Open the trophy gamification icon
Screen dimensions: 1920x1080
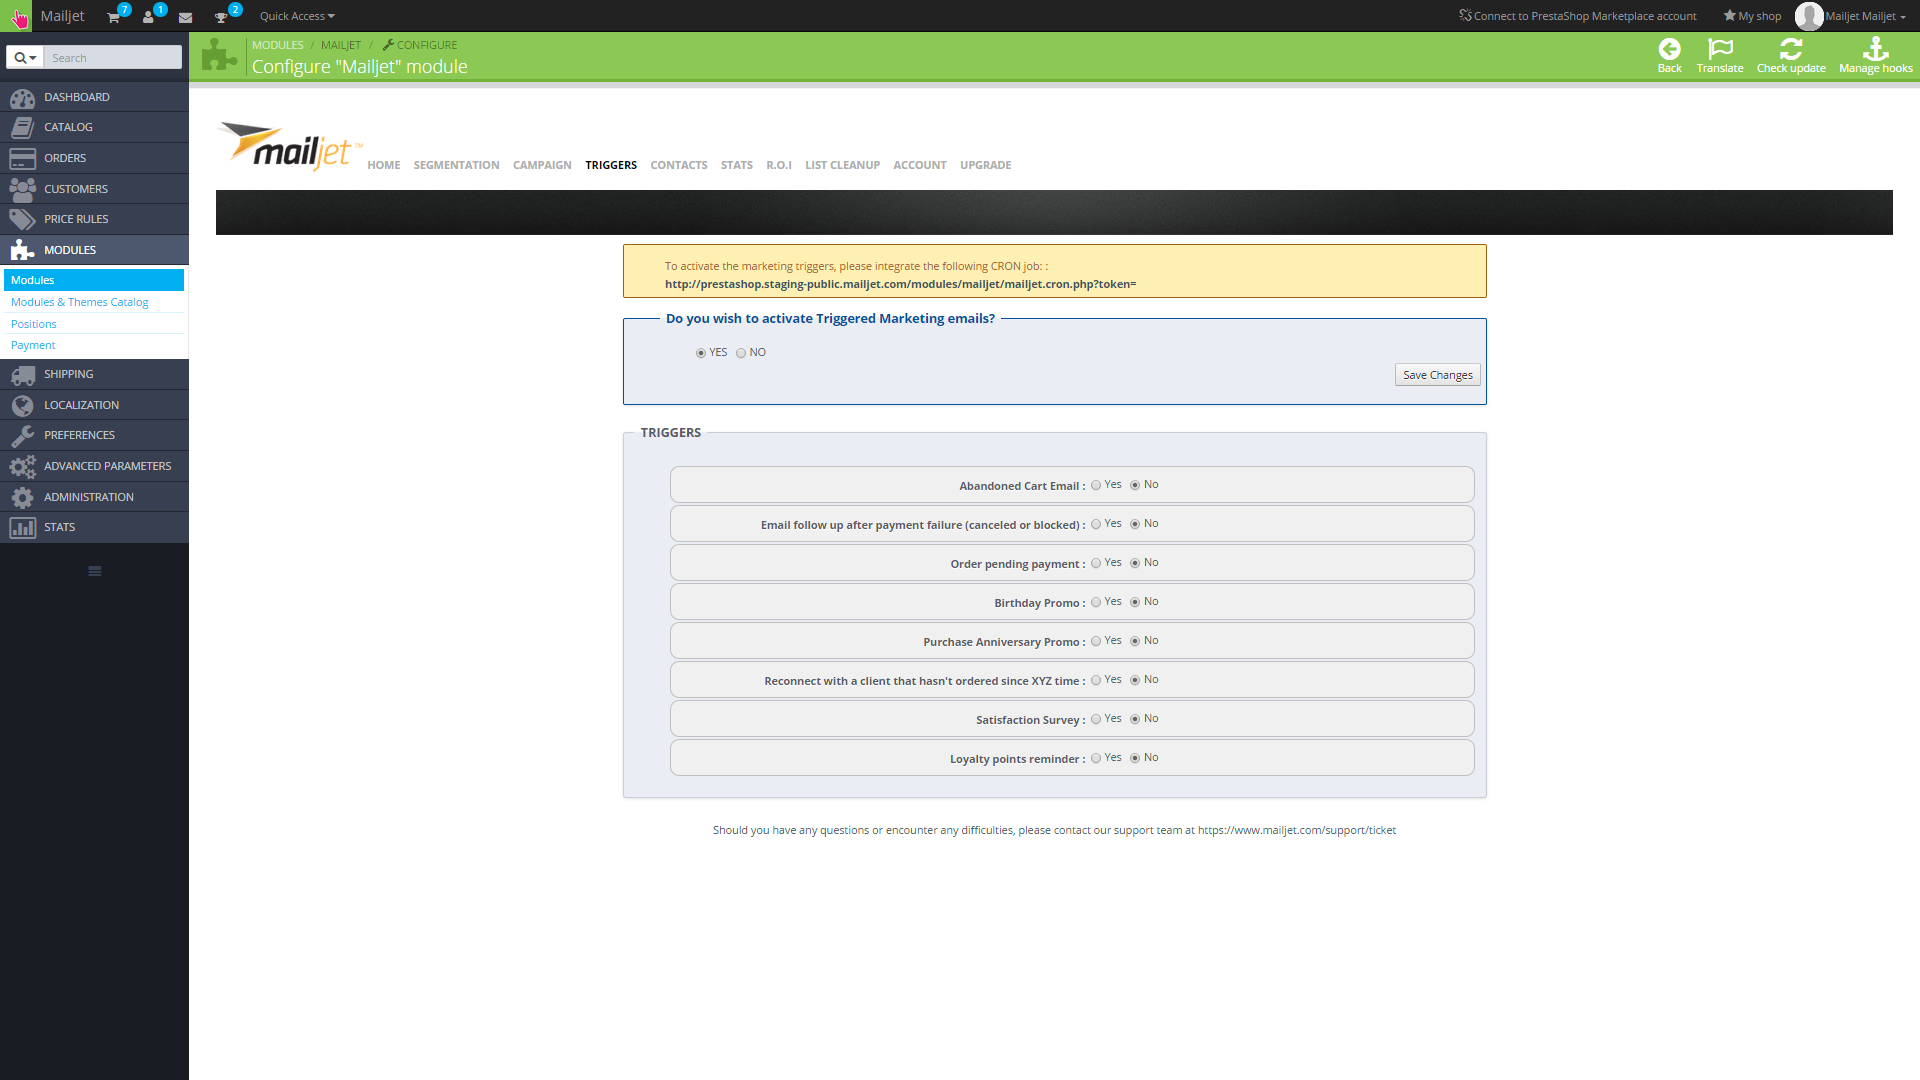221,17
